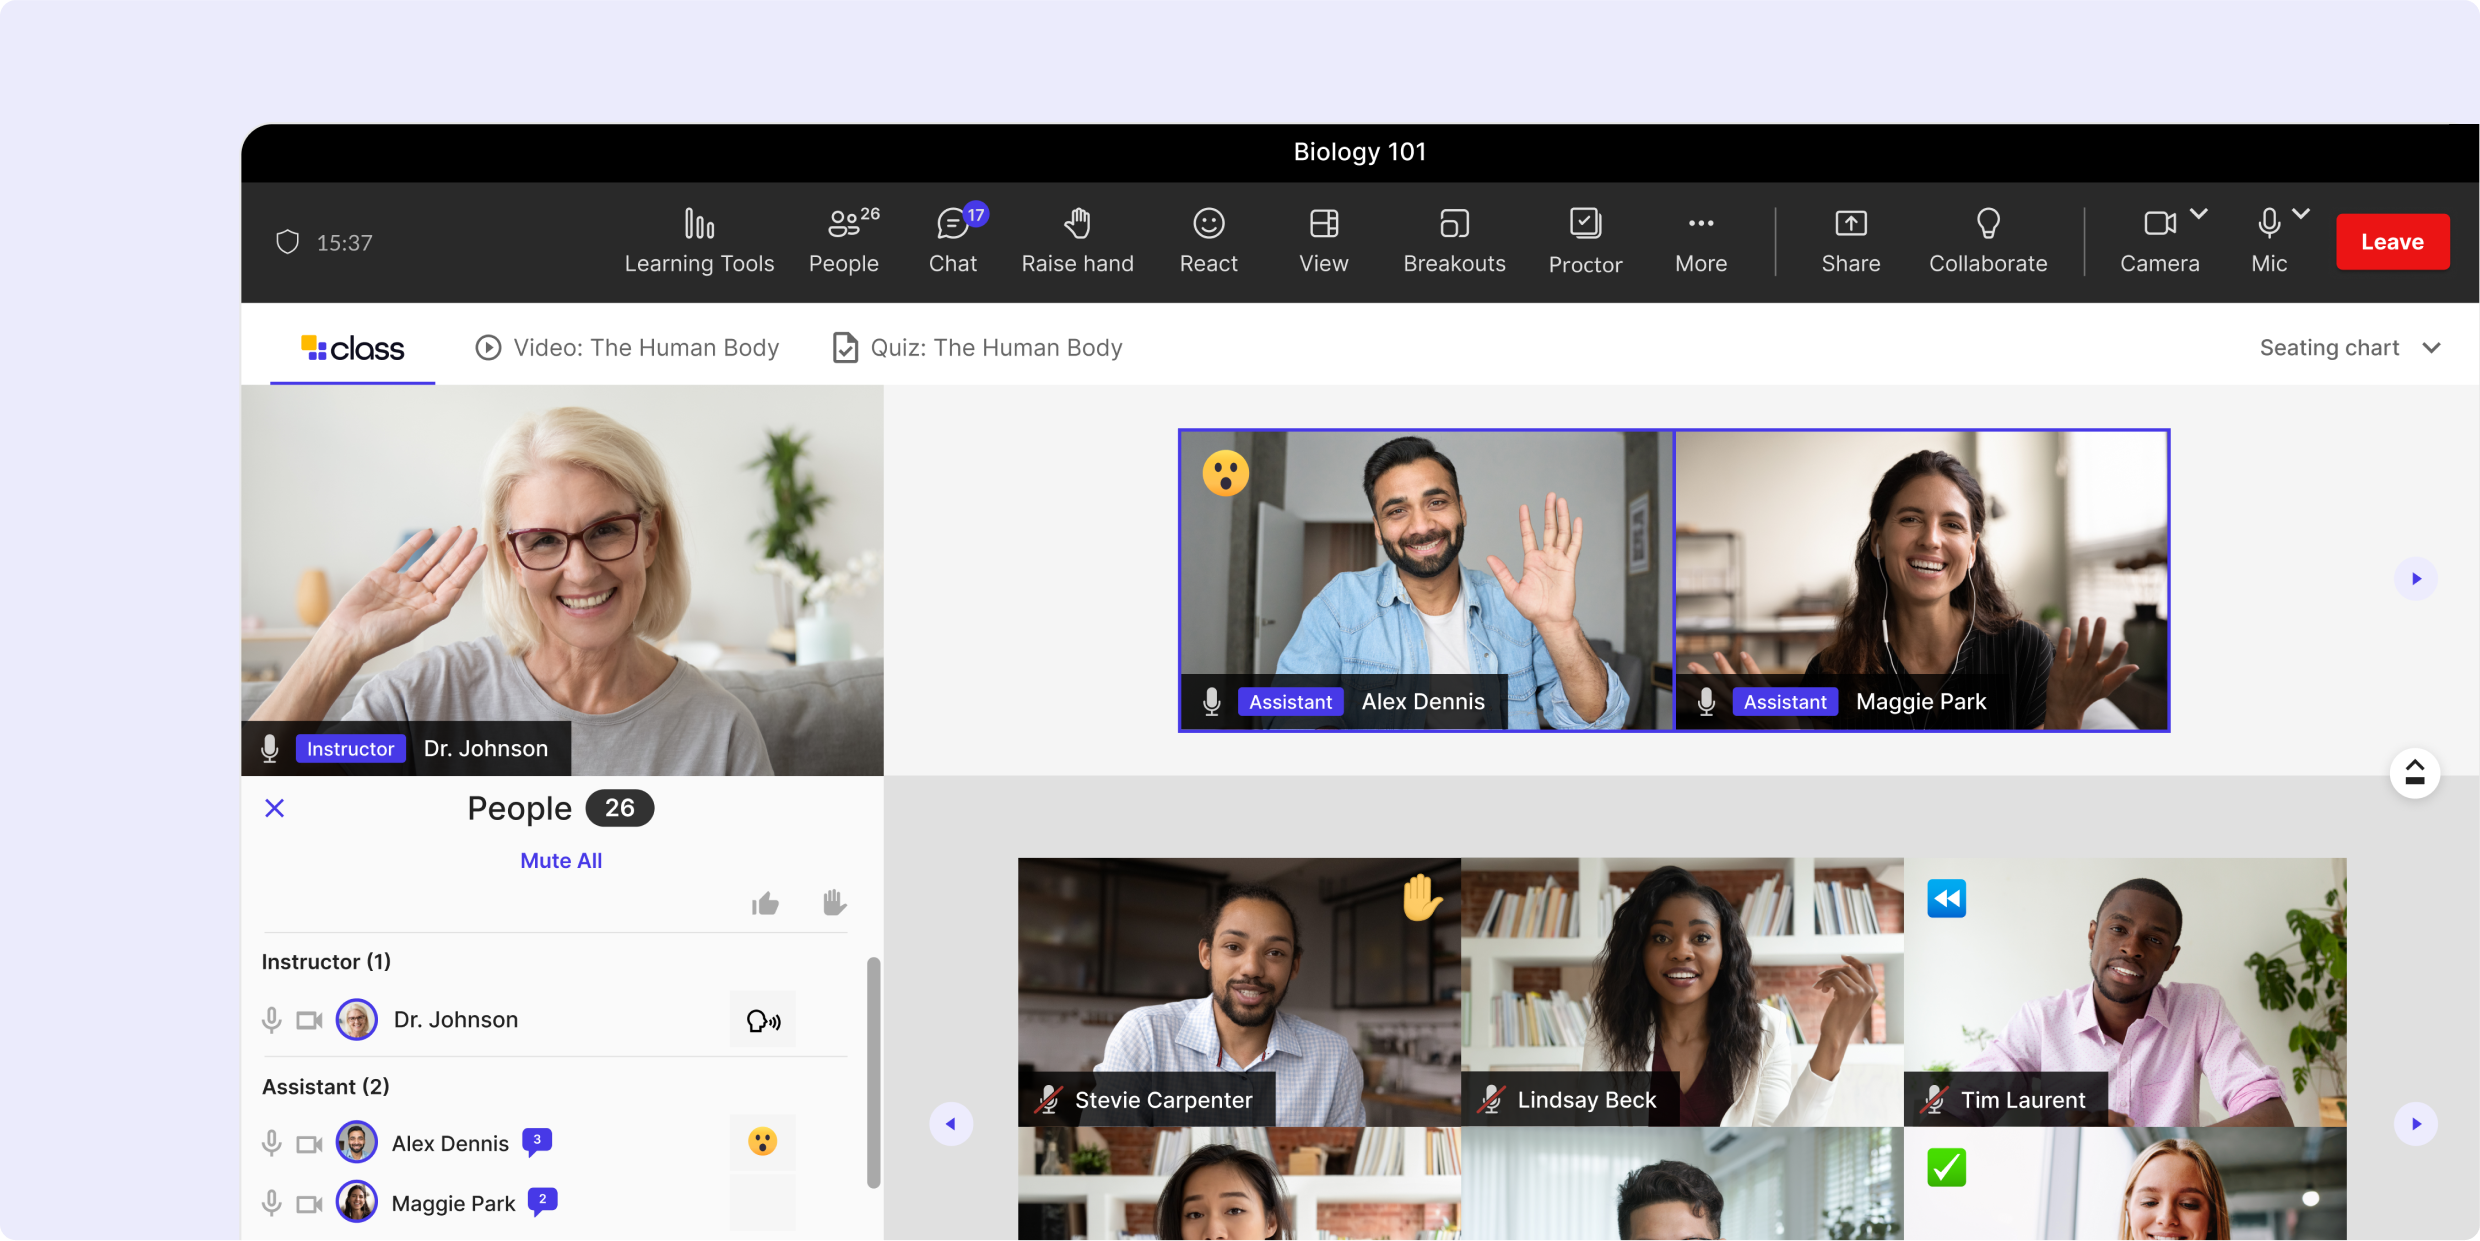The image size is (2480, 1241).
Task: Expand the Seating chart dropdown
Action: [x=2434, y=347]
